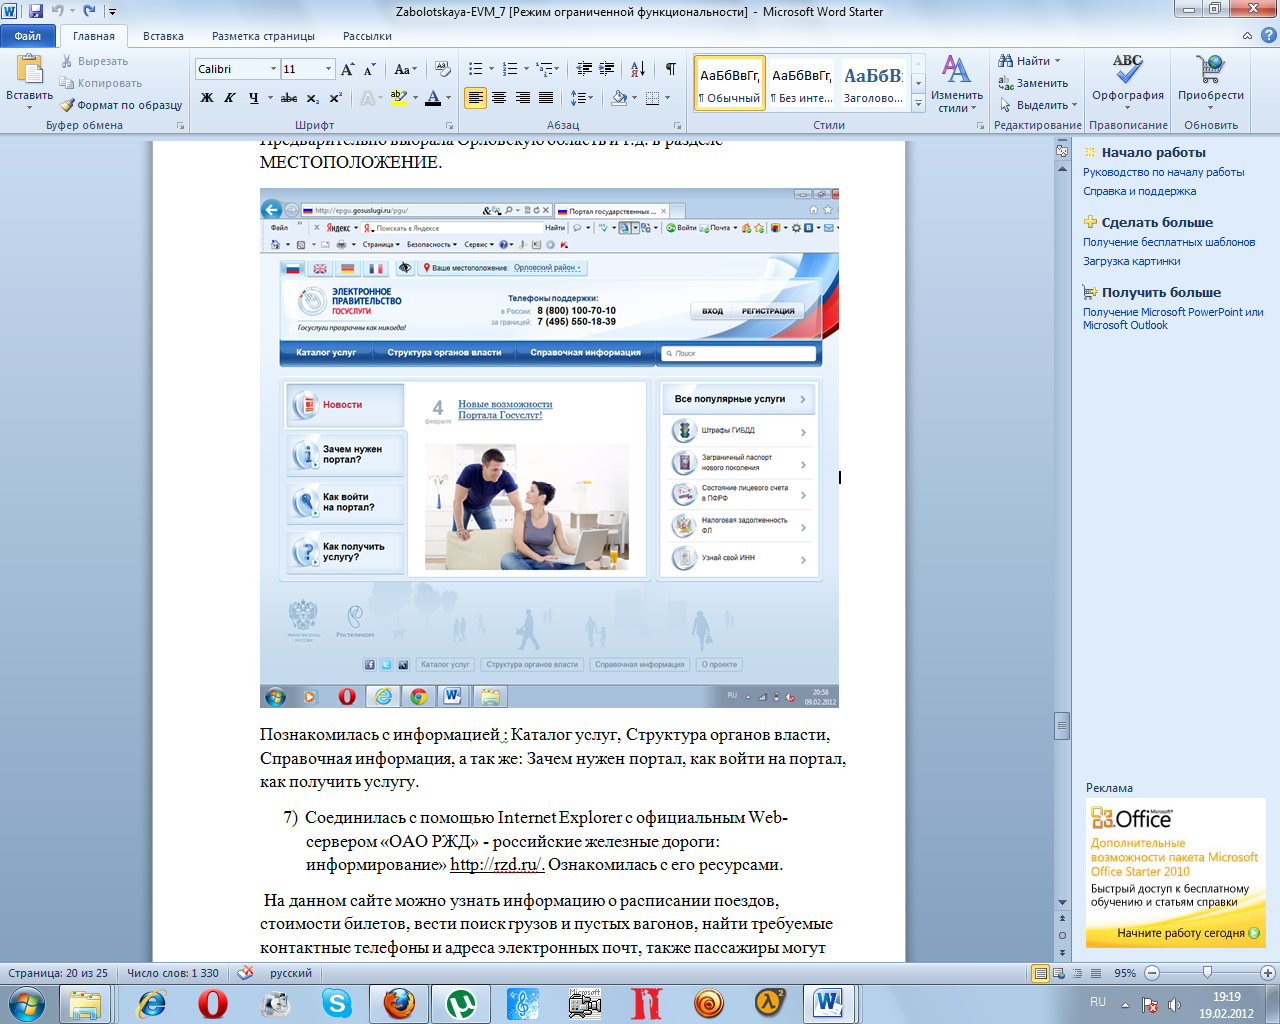The image size is (1280, 1024).
Task: Replace text using Заменить
Action: coord(1033,83)
